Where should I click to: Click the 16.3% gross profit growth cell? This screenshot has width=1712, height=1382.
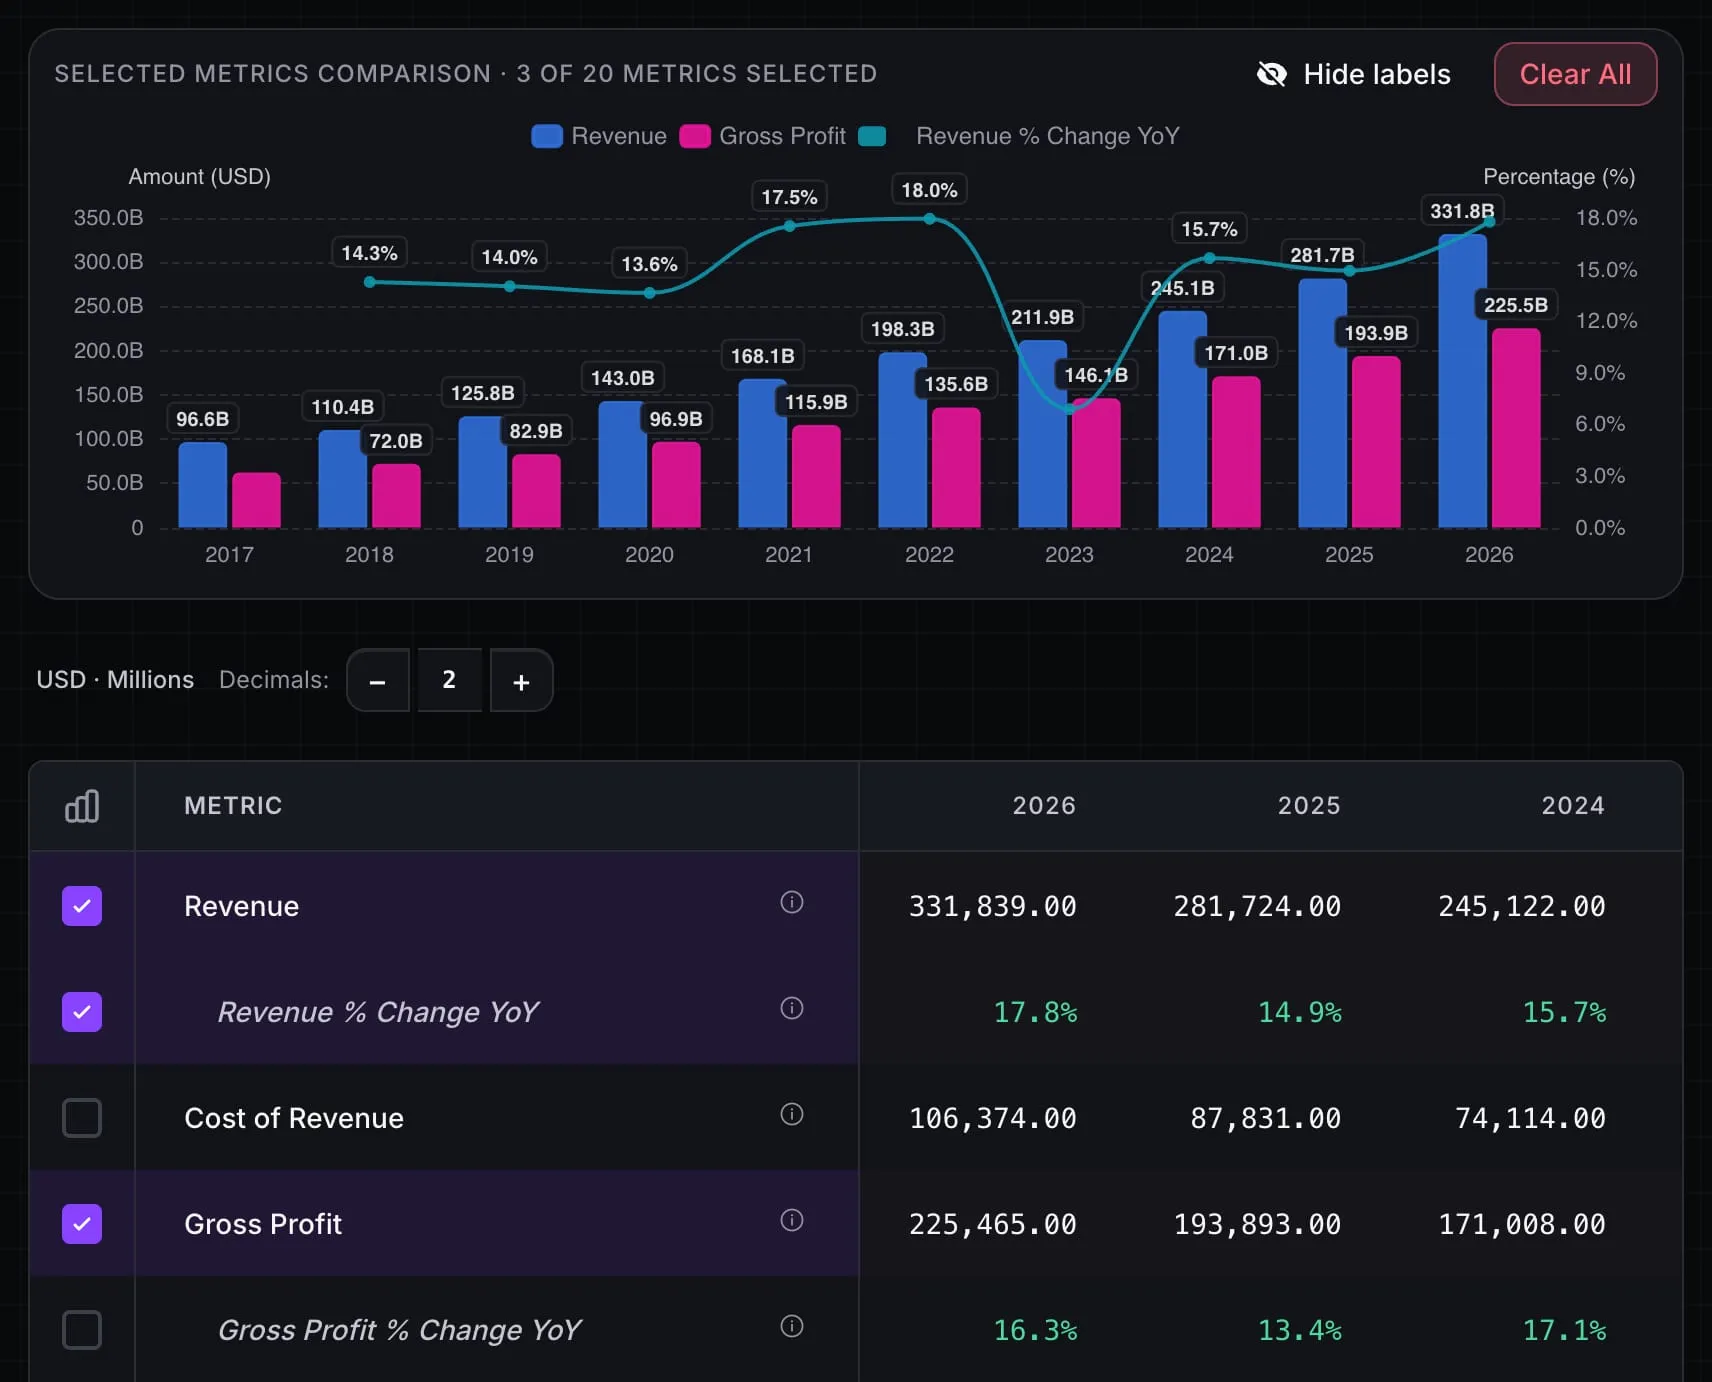point(1036,1330)
